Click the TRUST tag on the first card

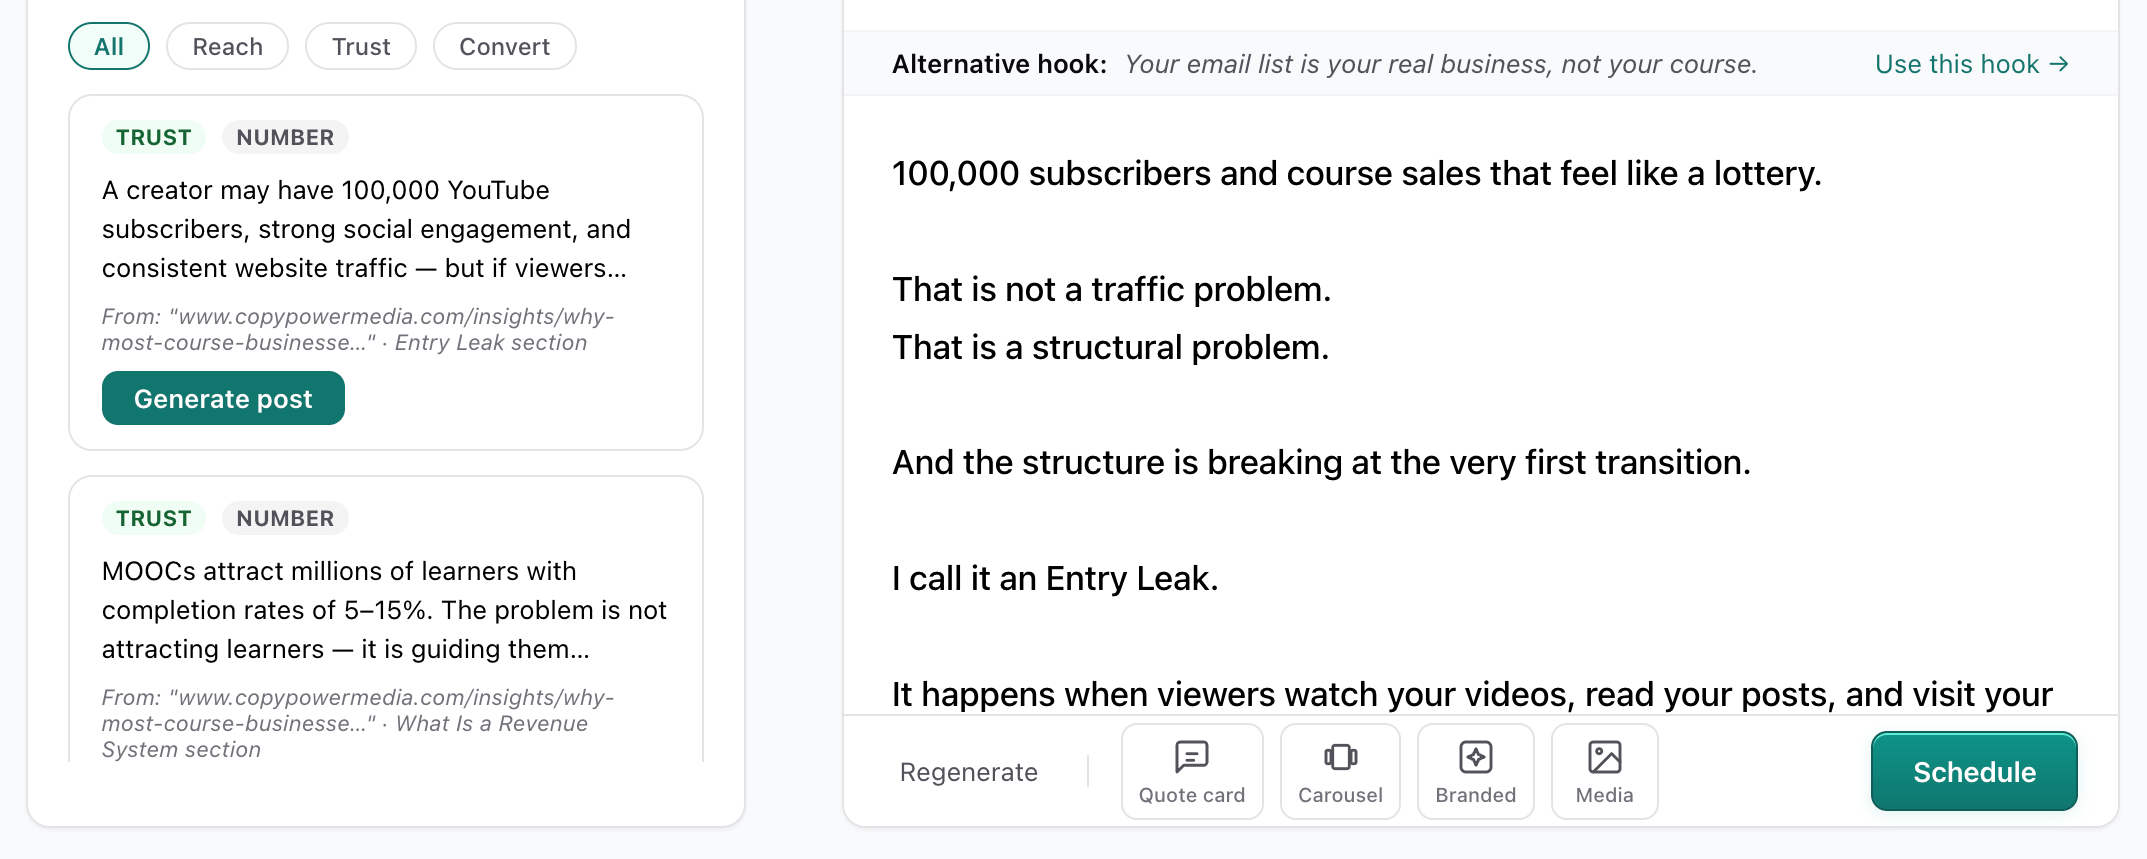pyautogui.click(x=153, y=138)
